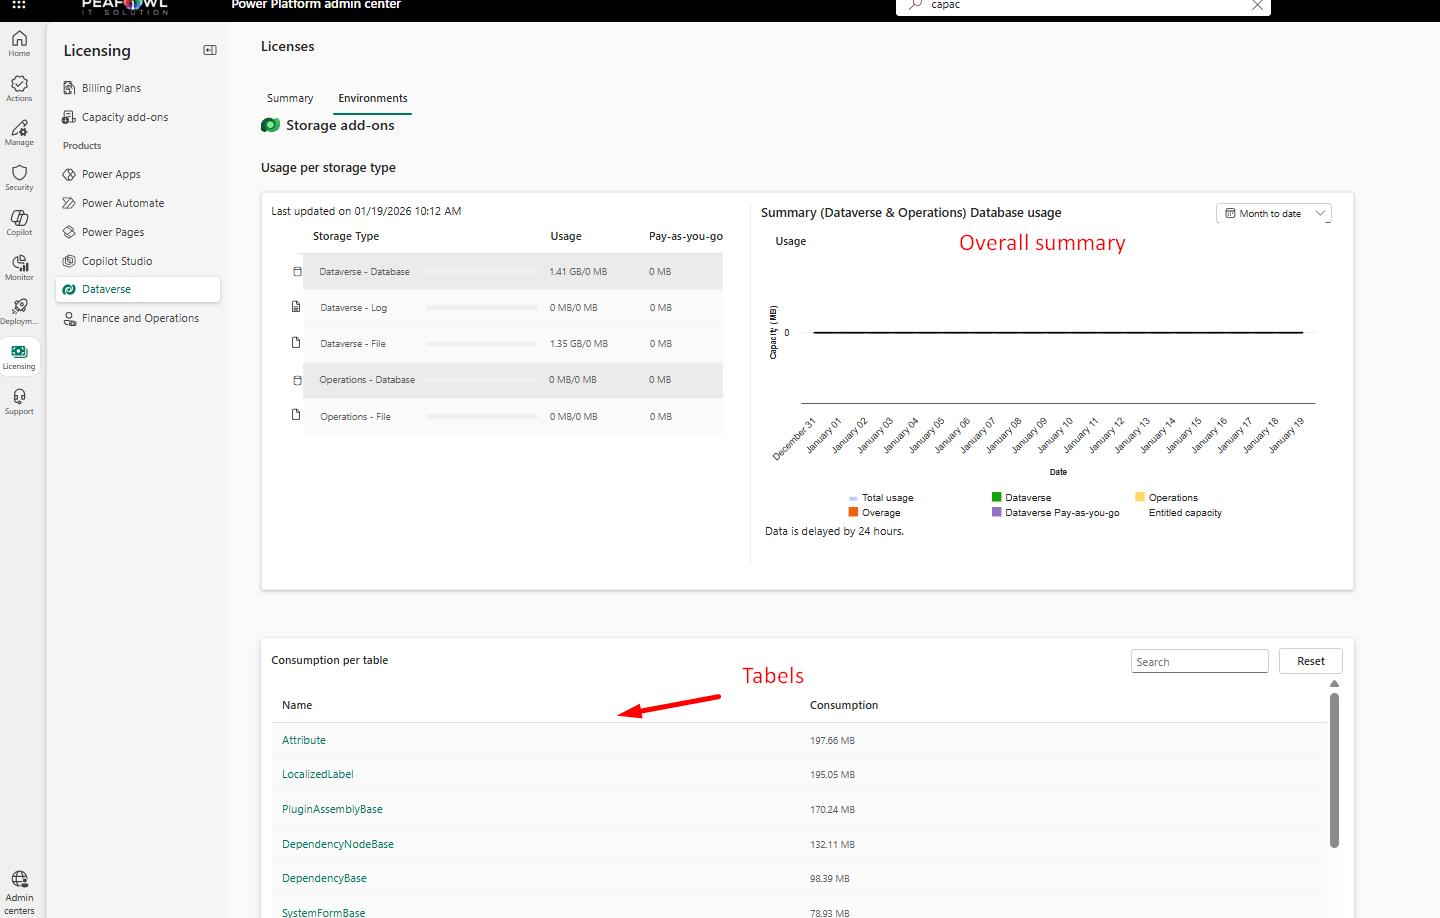Open the DependencyBase table link
Image resolution: width=1440 pixels, height=918 pixels.
324,878
